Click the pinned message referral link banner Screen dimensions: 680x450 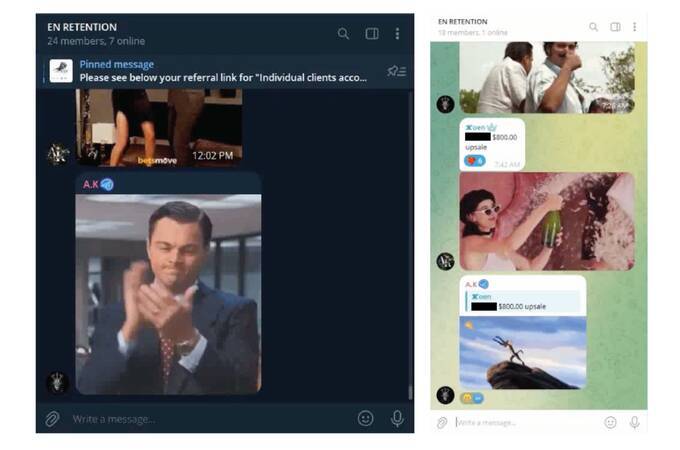coord(220,71)
